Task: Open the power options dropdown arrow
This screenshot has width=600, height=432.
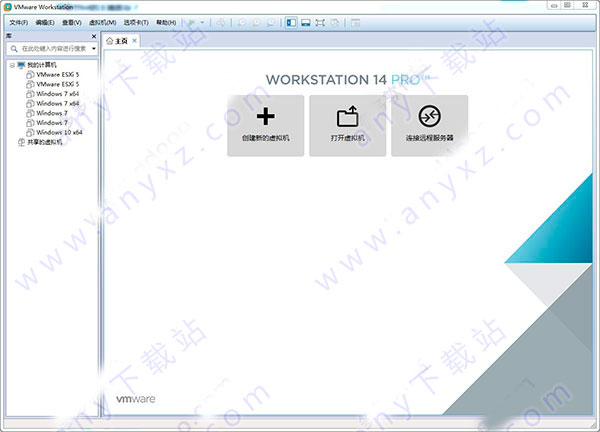Action: click(202, 23)
